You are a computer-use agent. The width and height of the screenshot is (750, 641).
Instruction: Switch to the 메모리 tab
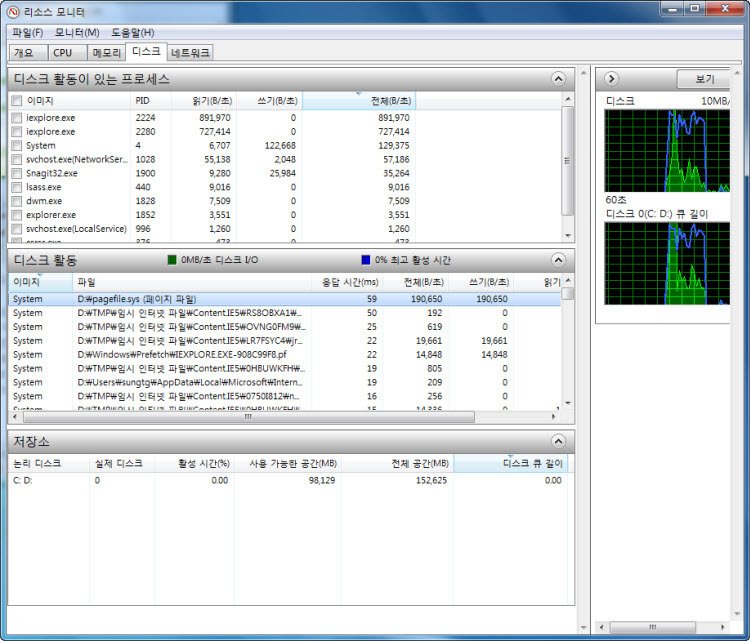(107, 52)
